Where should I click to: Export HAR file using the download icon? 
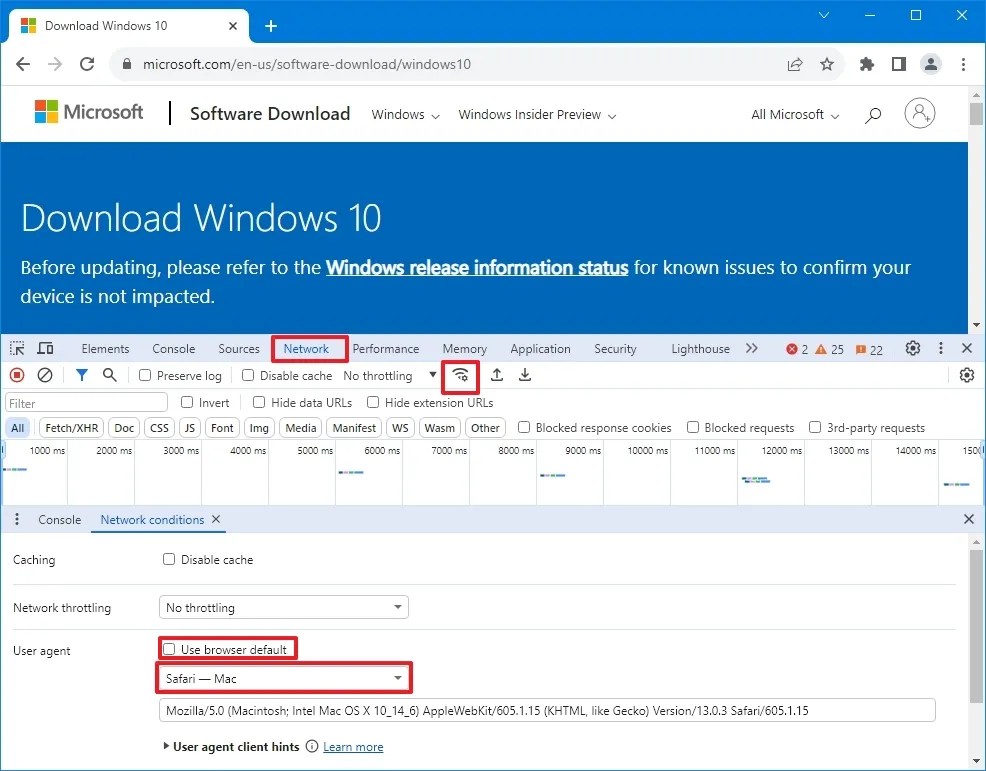coord(525,375)
